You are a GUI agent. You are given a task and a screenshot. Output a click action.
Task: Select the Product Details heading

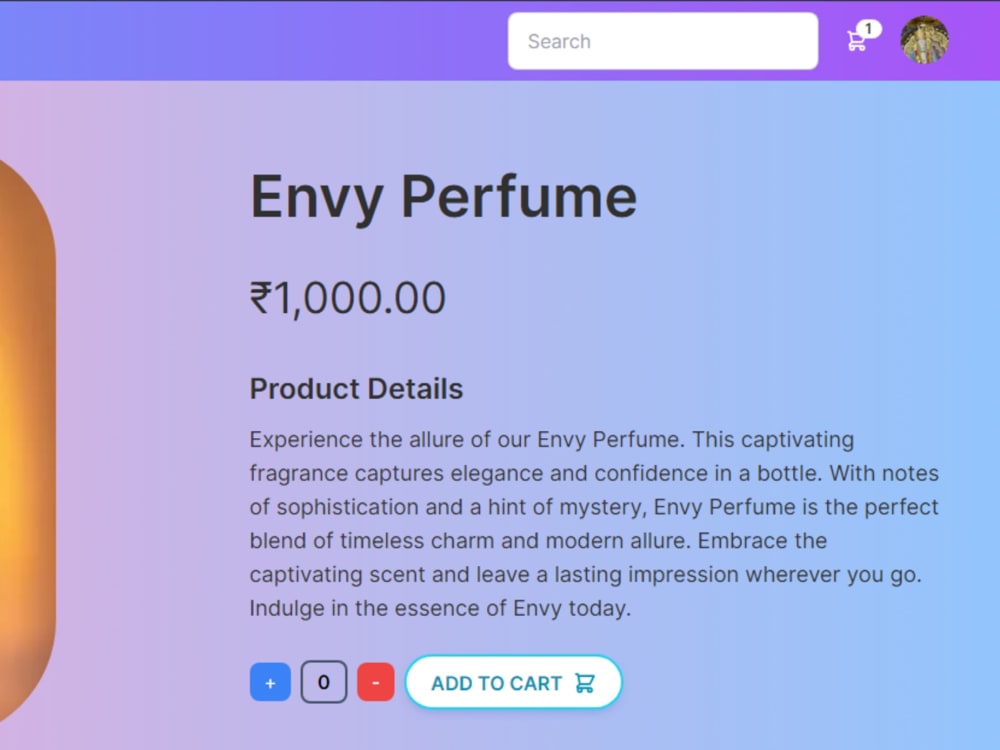[356, 389]
